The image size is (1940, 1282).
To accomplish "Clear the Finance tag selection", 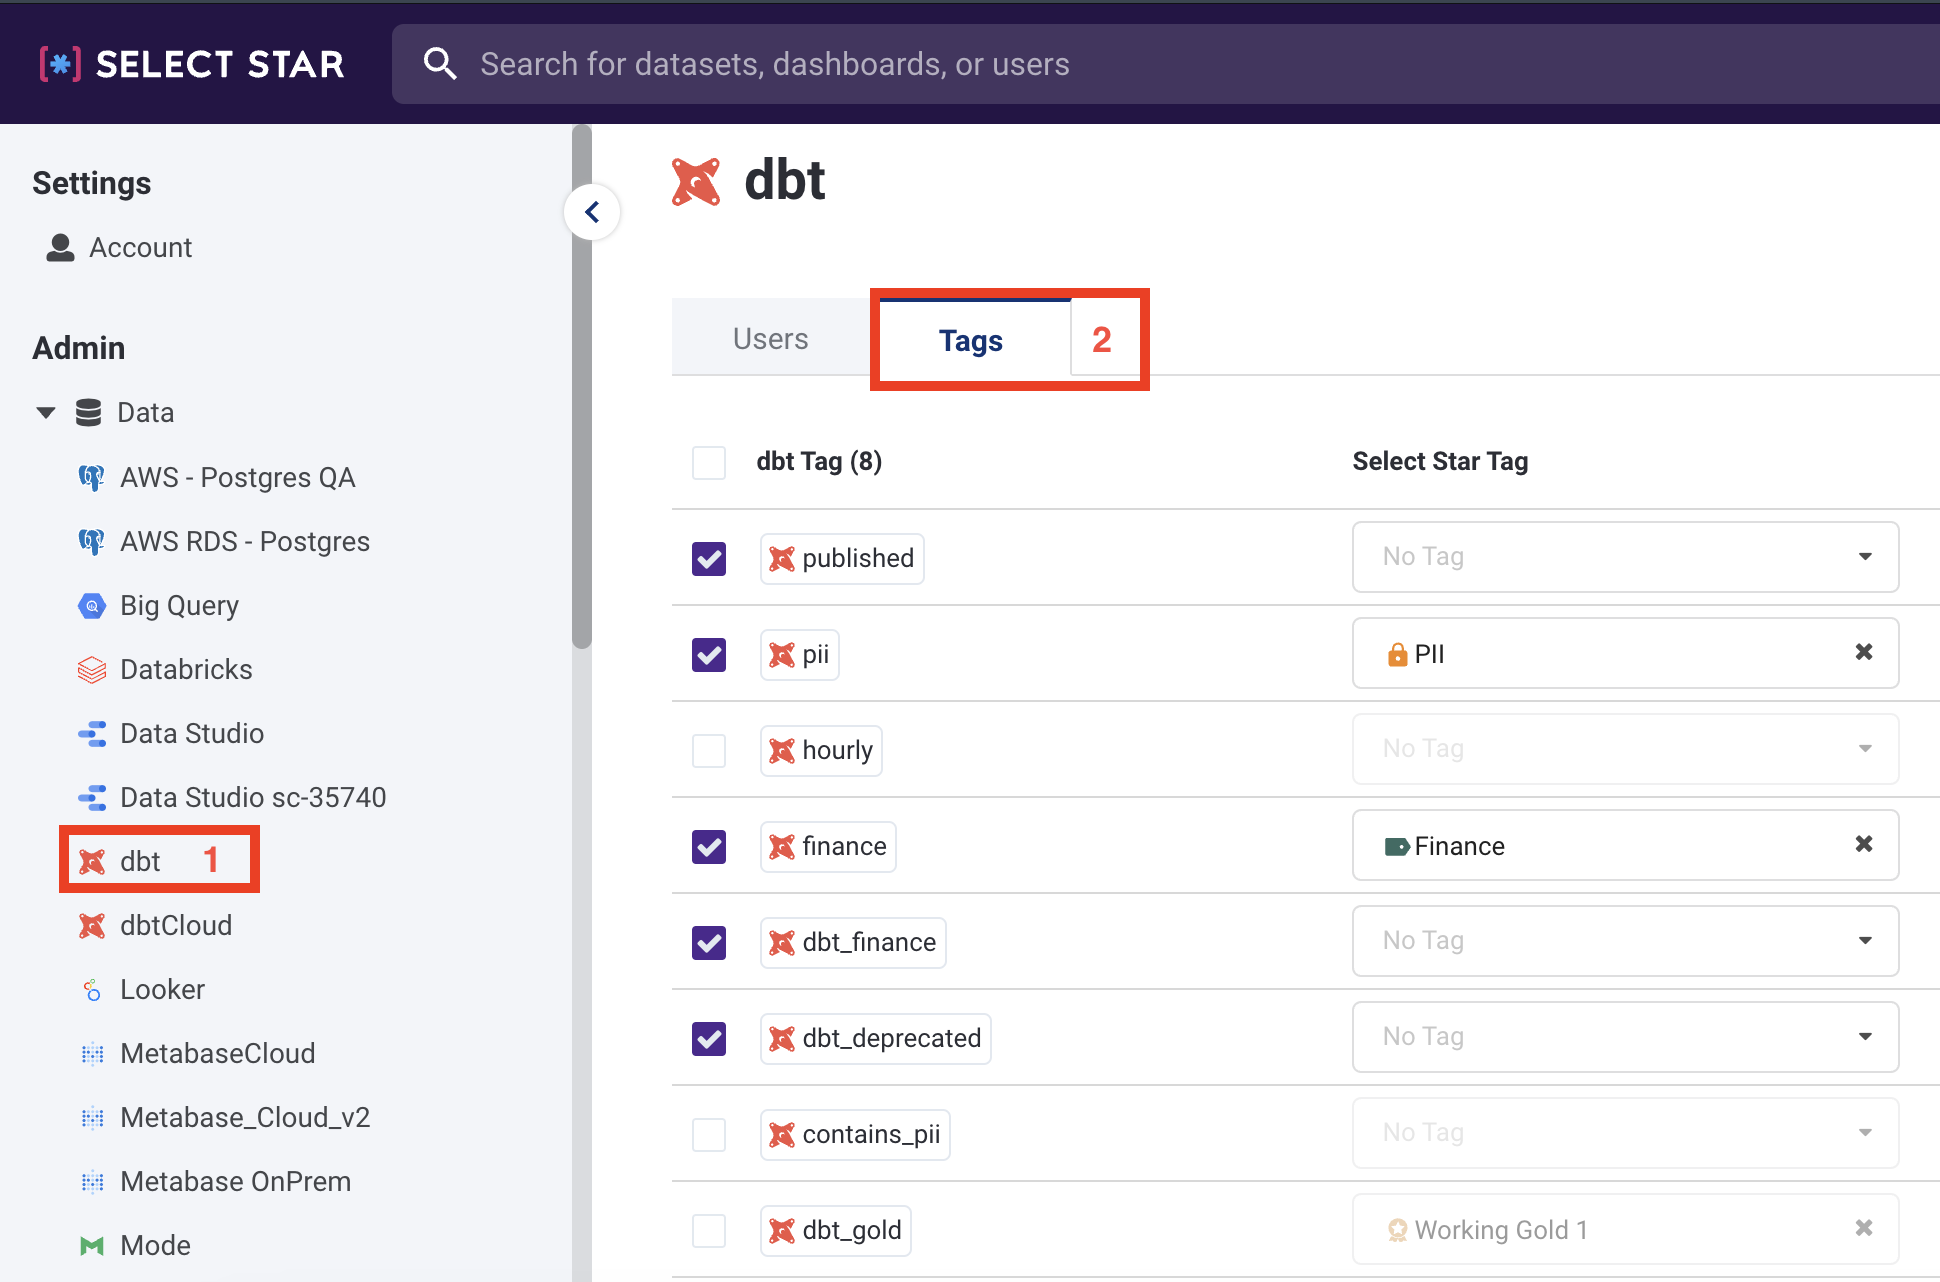I will click(x=1863, y=844).
